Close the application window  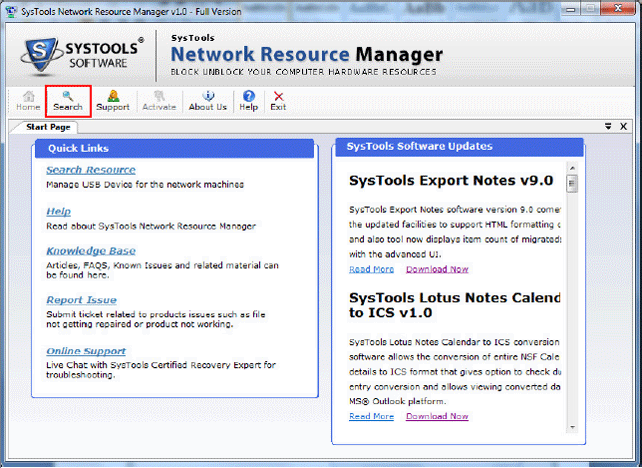(618, 9)
